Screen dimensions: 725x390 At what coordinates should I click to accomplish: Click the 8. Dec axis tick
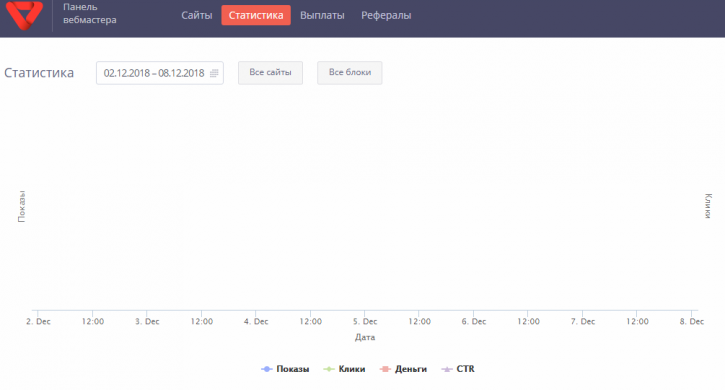[x=692, y=321]
